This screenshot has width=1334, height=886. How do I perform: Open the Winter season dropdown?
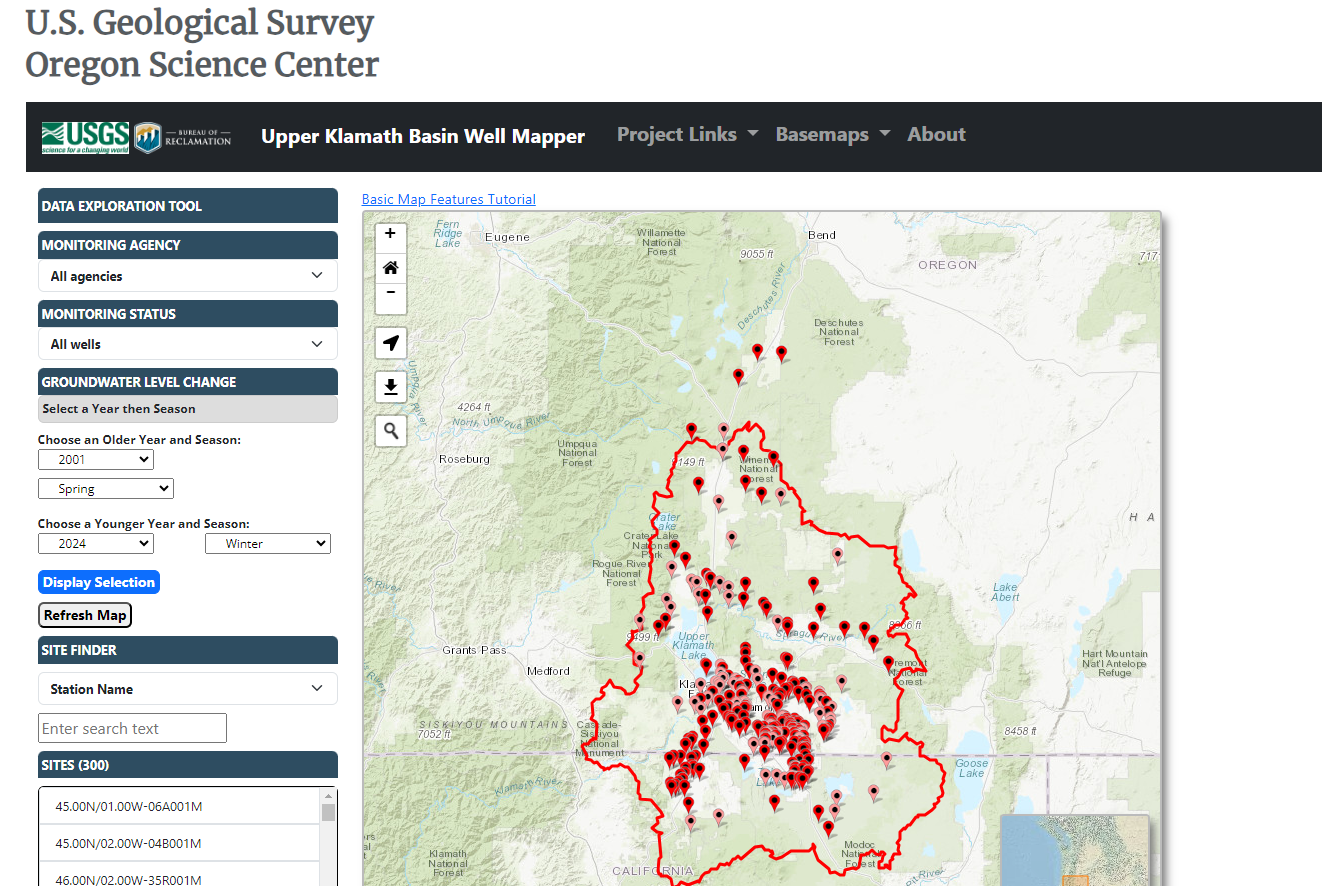point(267,543)
